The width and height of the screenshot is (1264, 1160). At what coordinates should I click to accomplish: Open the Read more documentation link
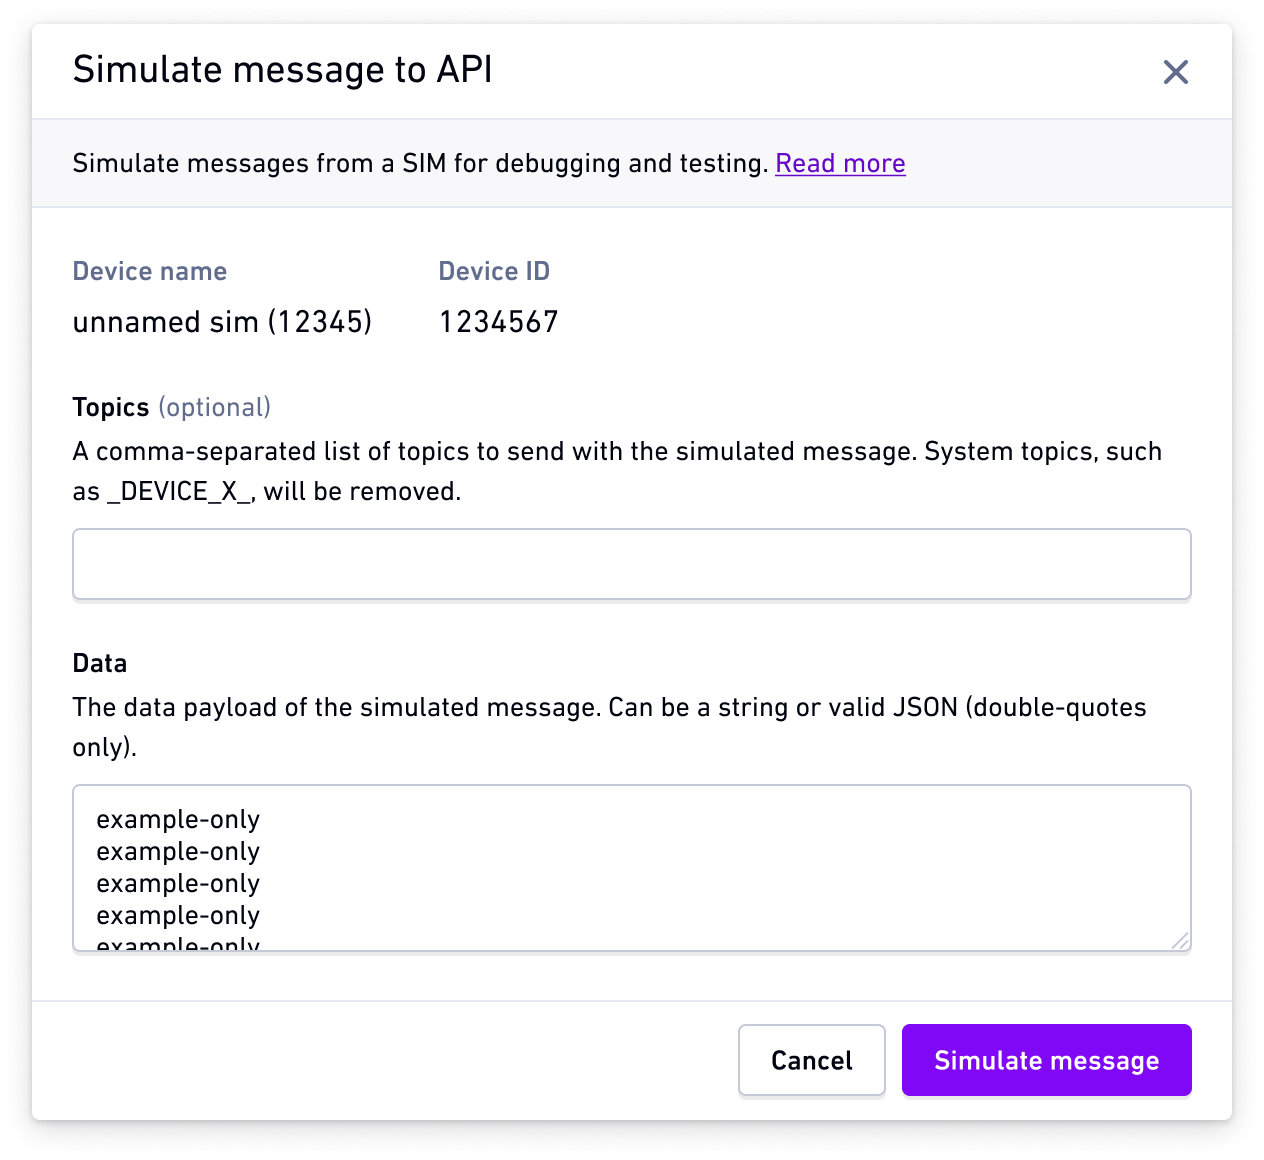(840, 163)
